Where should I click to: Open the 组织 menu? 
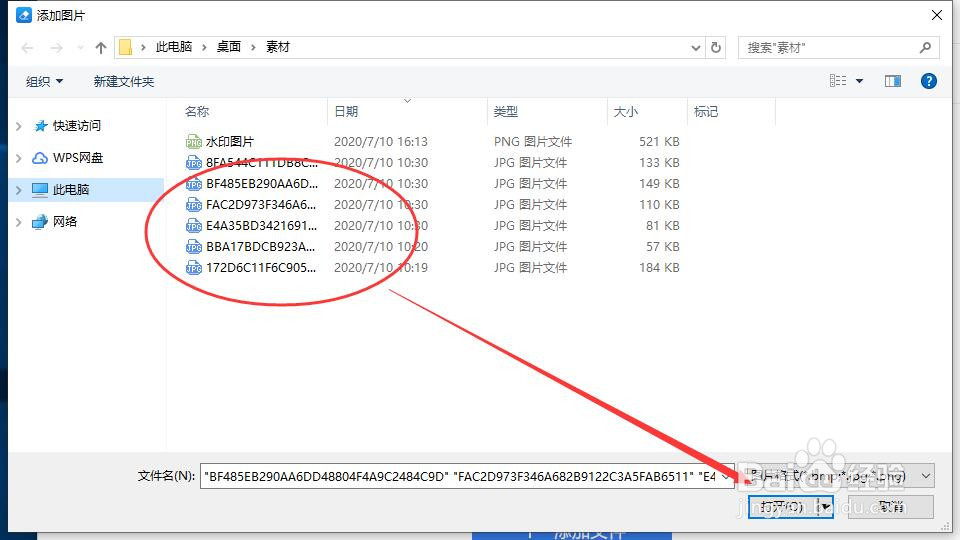coord(44,81)
